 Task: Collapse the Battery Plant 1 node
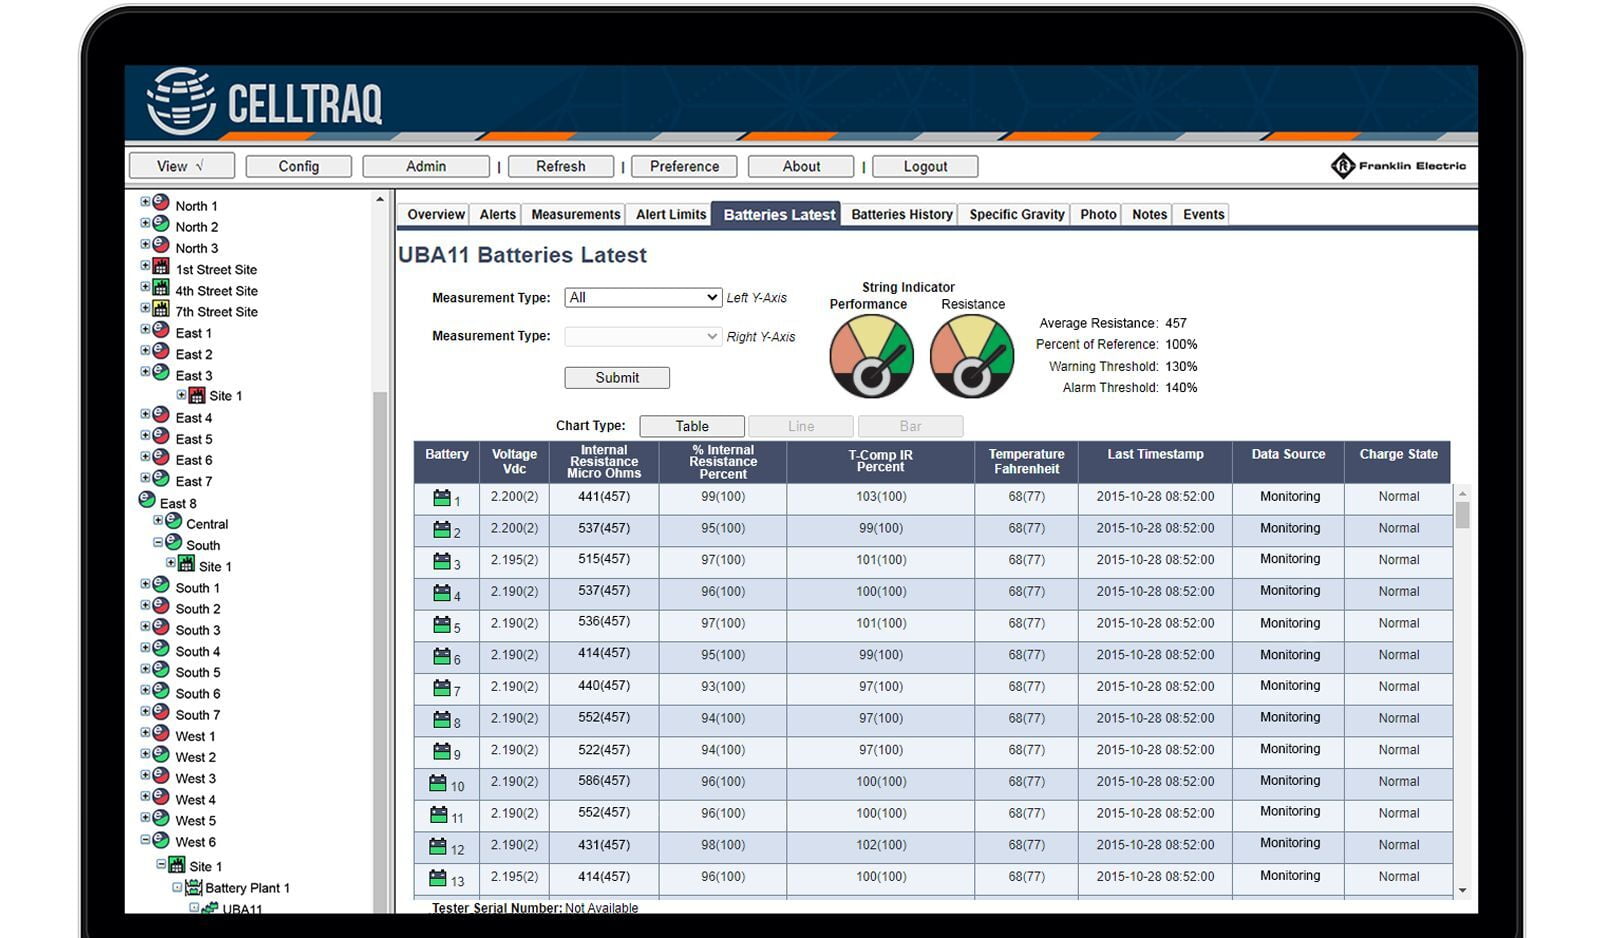tap(177, 887)
